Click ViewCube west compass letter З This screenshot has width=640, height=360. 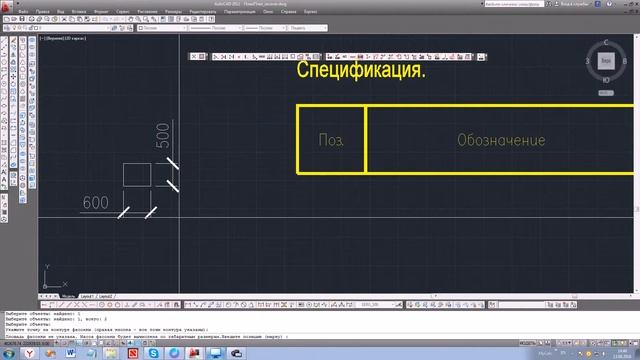click(x=588, y=61)
